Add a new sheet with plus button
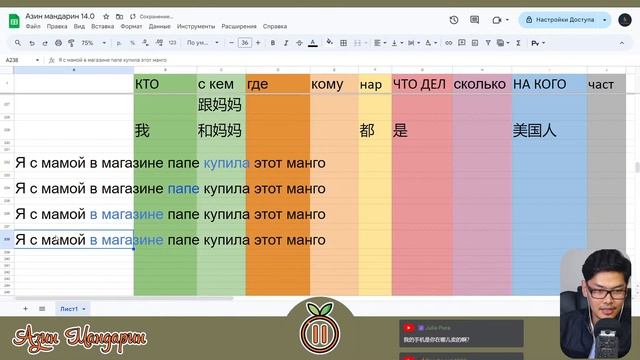The height and width of the screenshot is (360, 640). 25,309
